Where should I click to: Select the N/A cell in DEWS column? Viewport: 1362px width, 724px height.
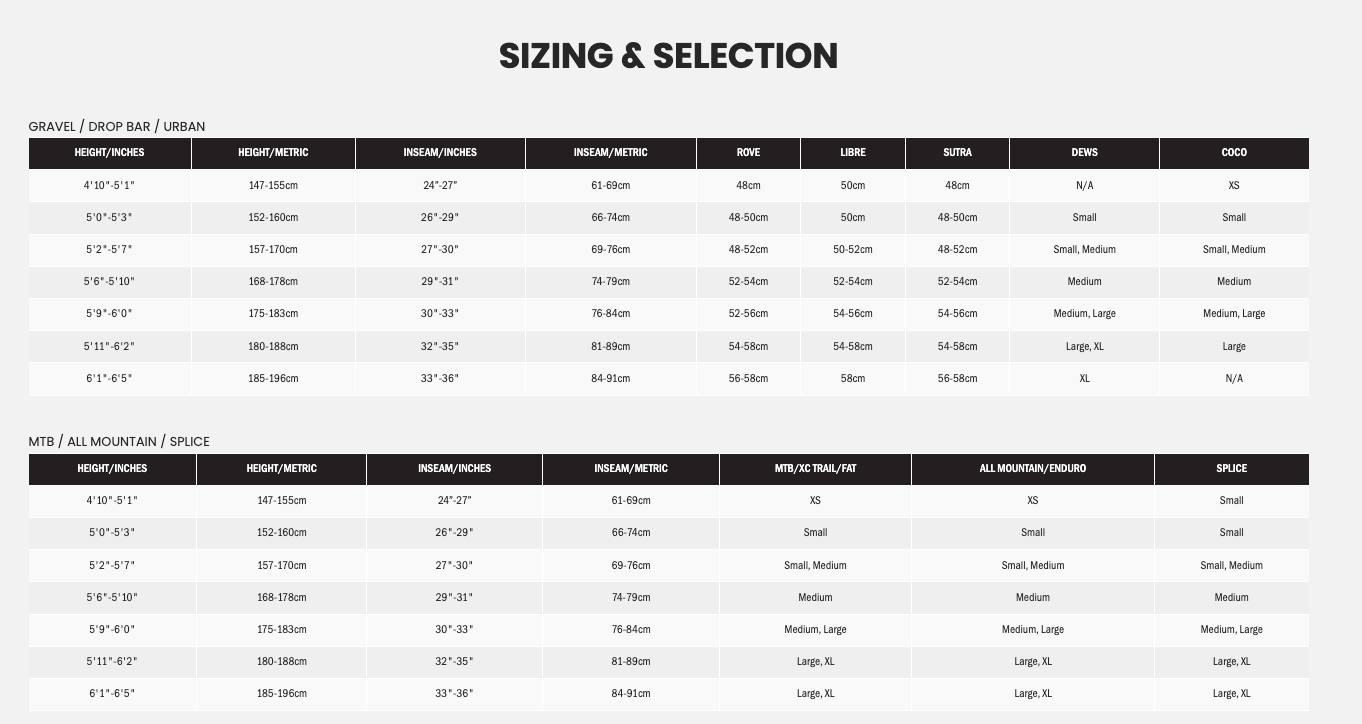pyautogui.click(x=1084, y=185)
